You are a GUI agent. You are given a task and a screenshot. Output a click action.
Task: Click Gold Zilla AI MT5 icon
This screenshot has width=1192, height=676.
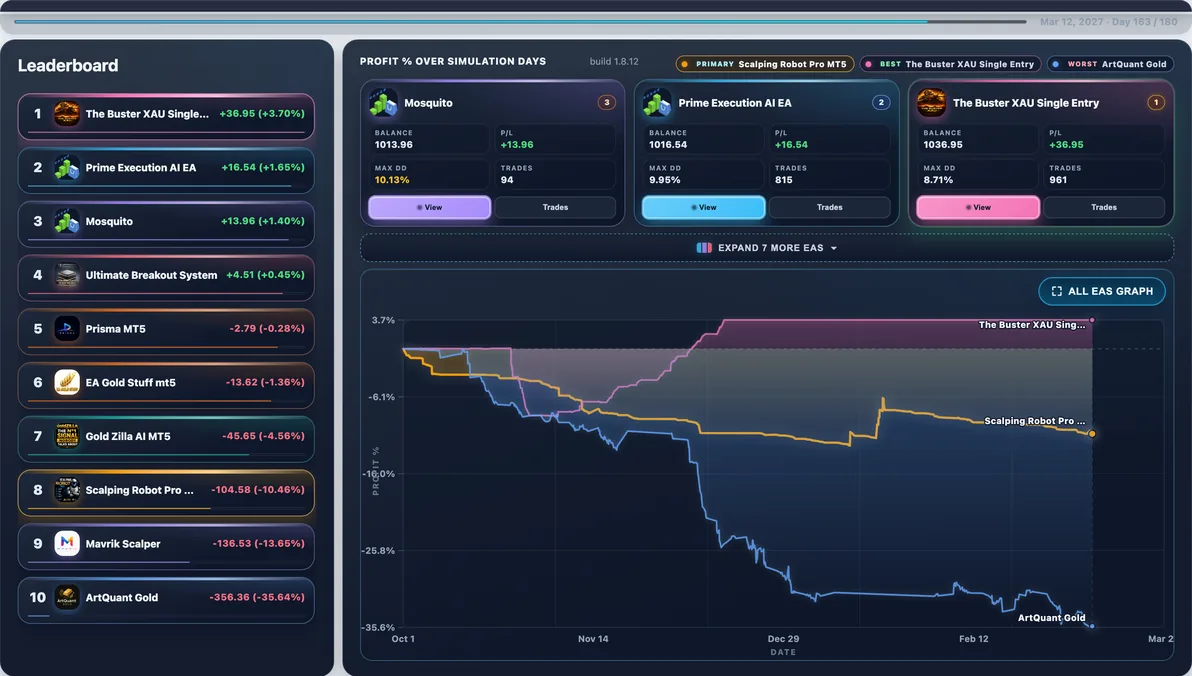click(x=67, y=436)
